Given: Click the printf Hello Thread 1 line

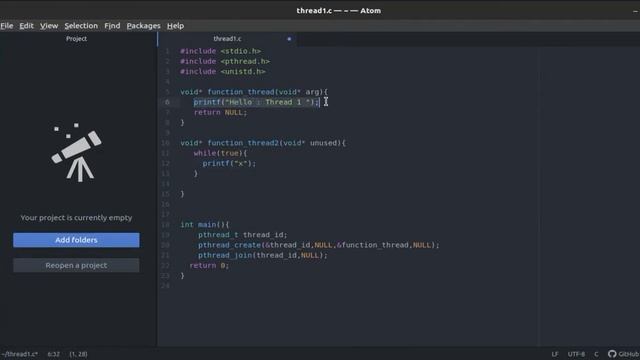Looking at the screenshot, I should (x=256, y=102).
